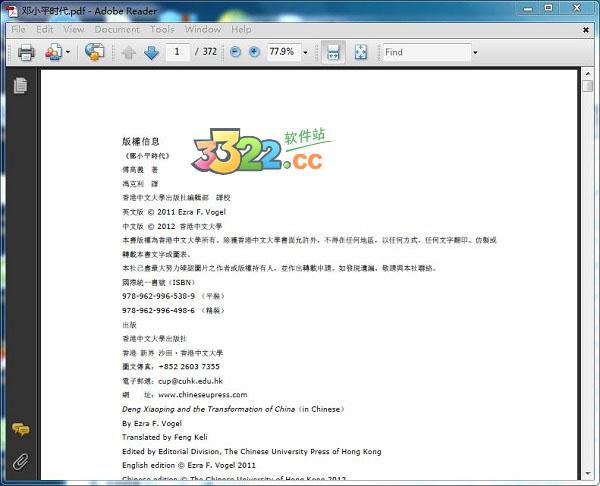Click "English edition © Ezra F. Vogel 2011" line

pyautogui.click(x=189, y=465)
